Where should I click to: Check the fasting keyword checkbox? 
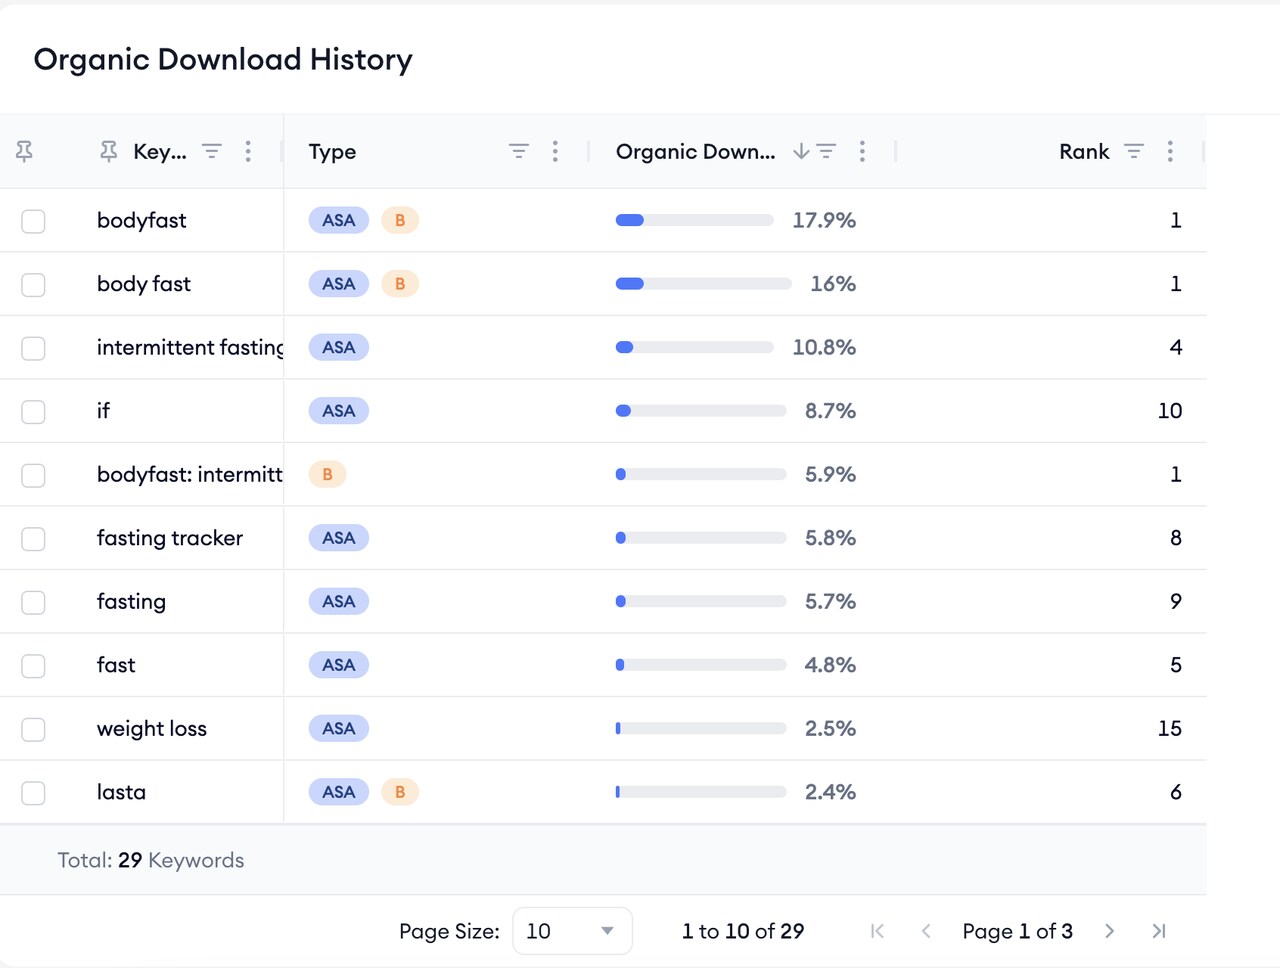[x=34, y=601]
